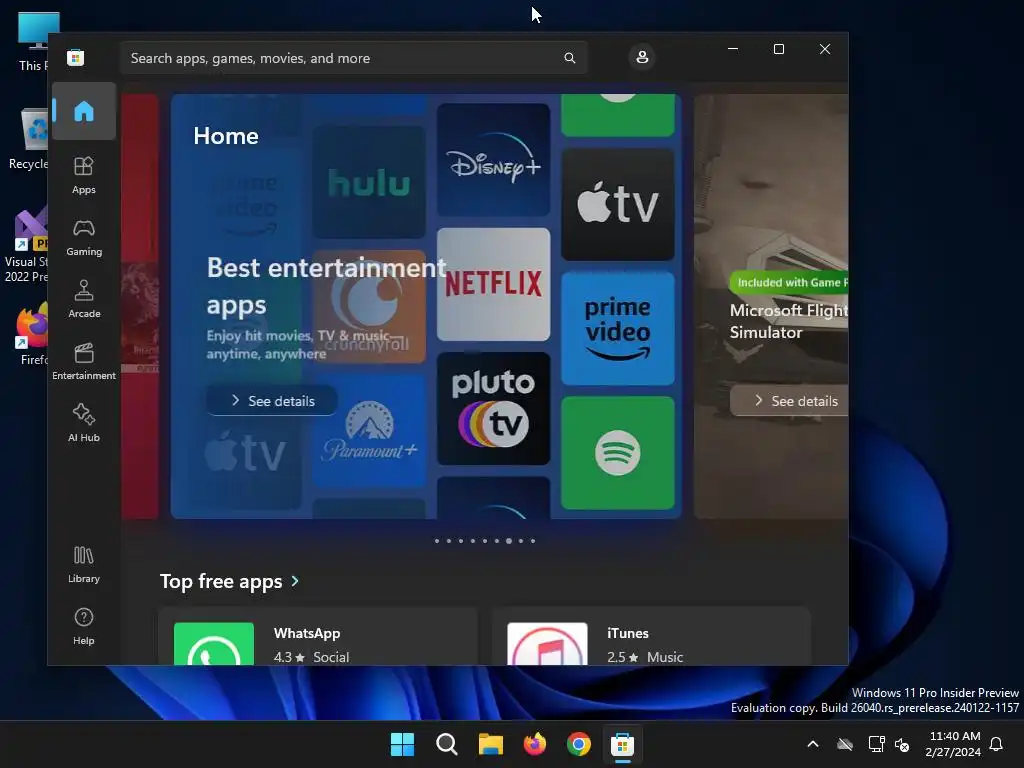This screenshot has height=768, width=1024.
Task: Open the WhatsApp app card
Action: point(318,637)
